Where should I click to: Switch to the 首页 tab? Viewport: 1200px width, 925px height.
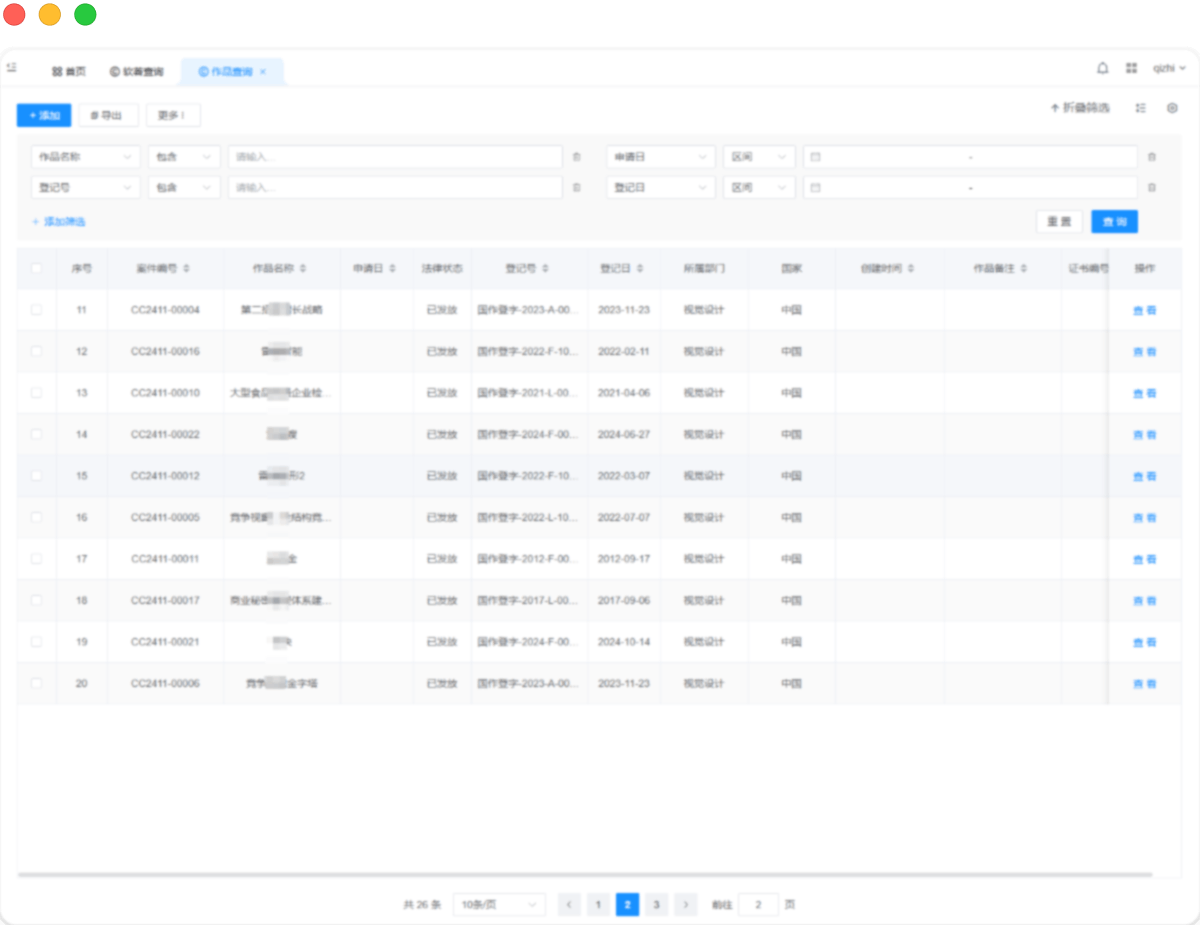(69, 72)
